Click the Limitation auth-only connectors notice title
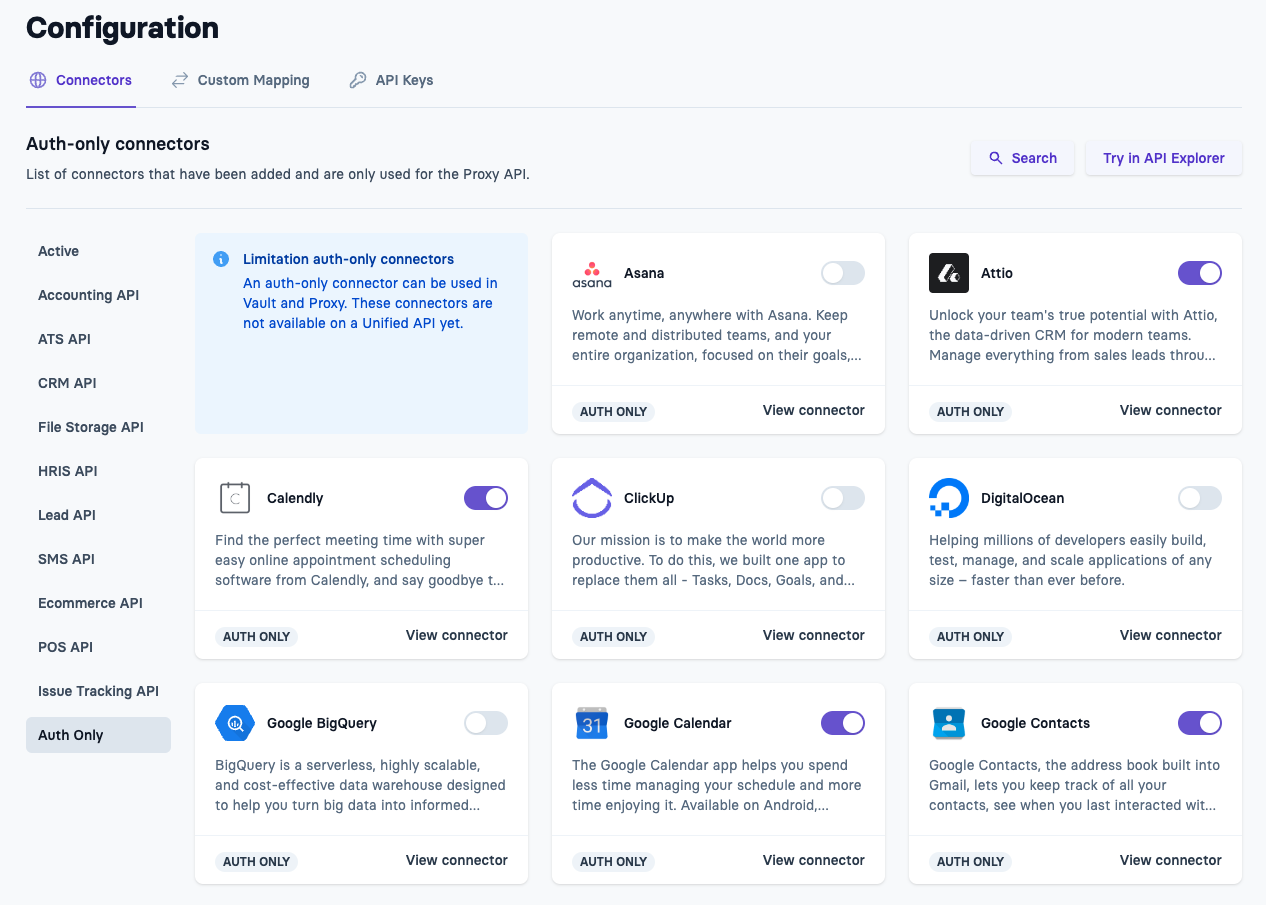 point(348,259)
